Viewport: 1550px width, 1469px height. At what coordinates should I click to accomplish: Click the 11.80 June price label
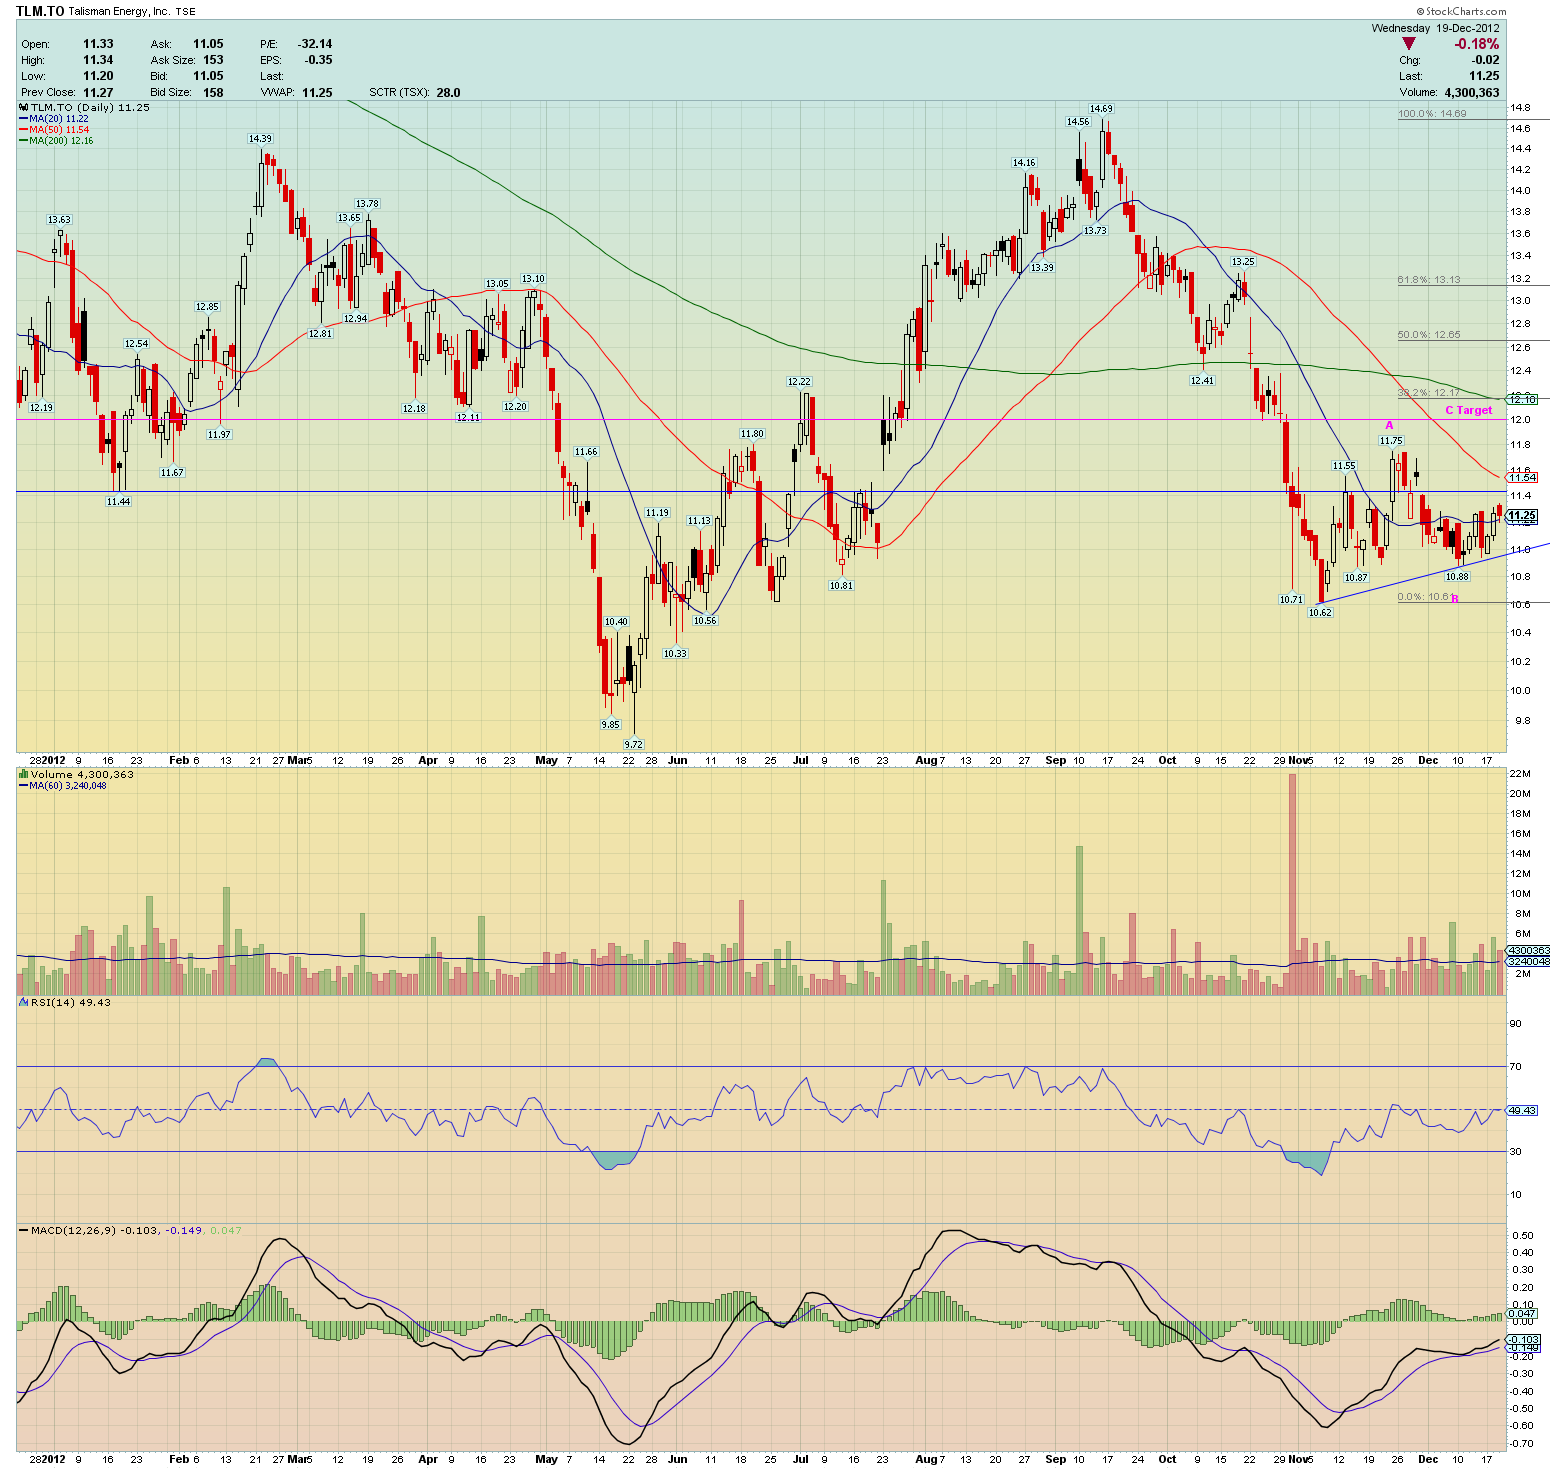point(752,434)
